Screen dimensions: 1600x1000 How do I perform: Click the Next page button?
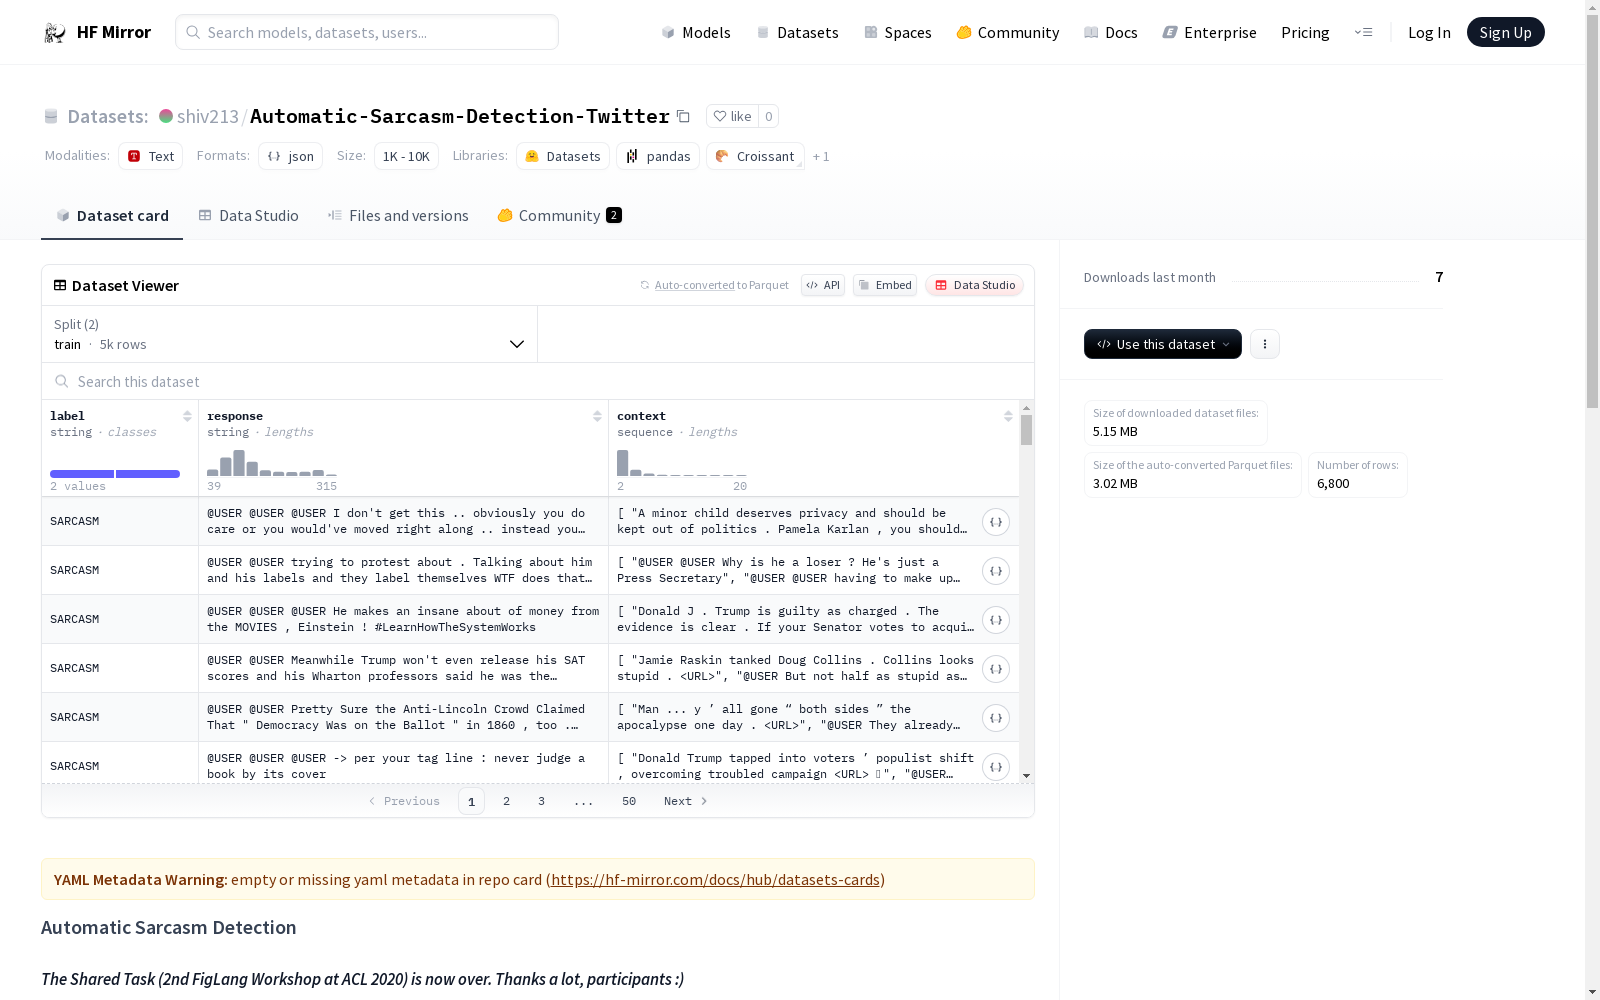click(686, 801)
